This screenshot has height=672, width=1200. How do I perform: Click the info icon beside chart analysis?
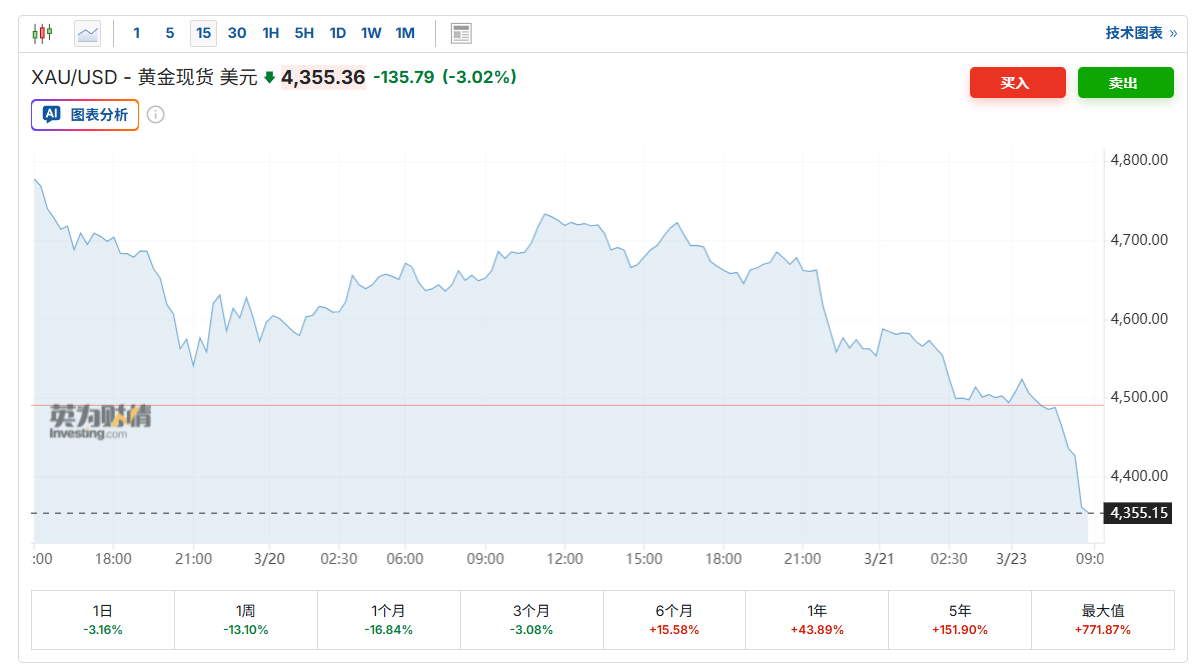pyautogui.click(x=155, y=114)
